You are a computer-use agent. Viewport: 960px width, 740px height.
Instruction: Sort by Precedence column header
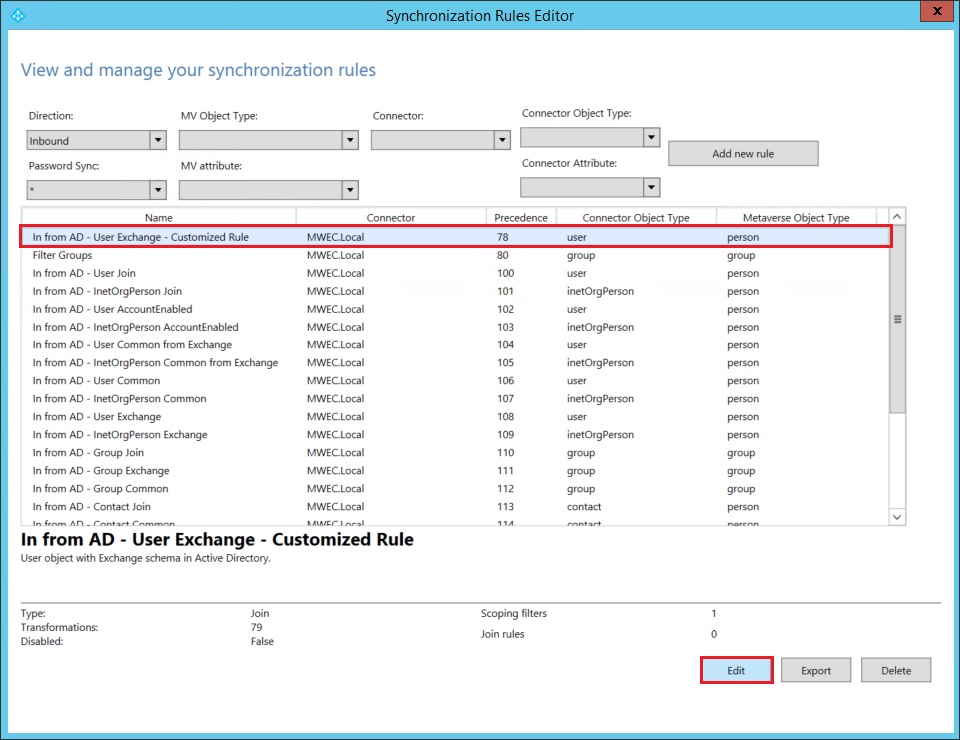click(x=521, y=217)
